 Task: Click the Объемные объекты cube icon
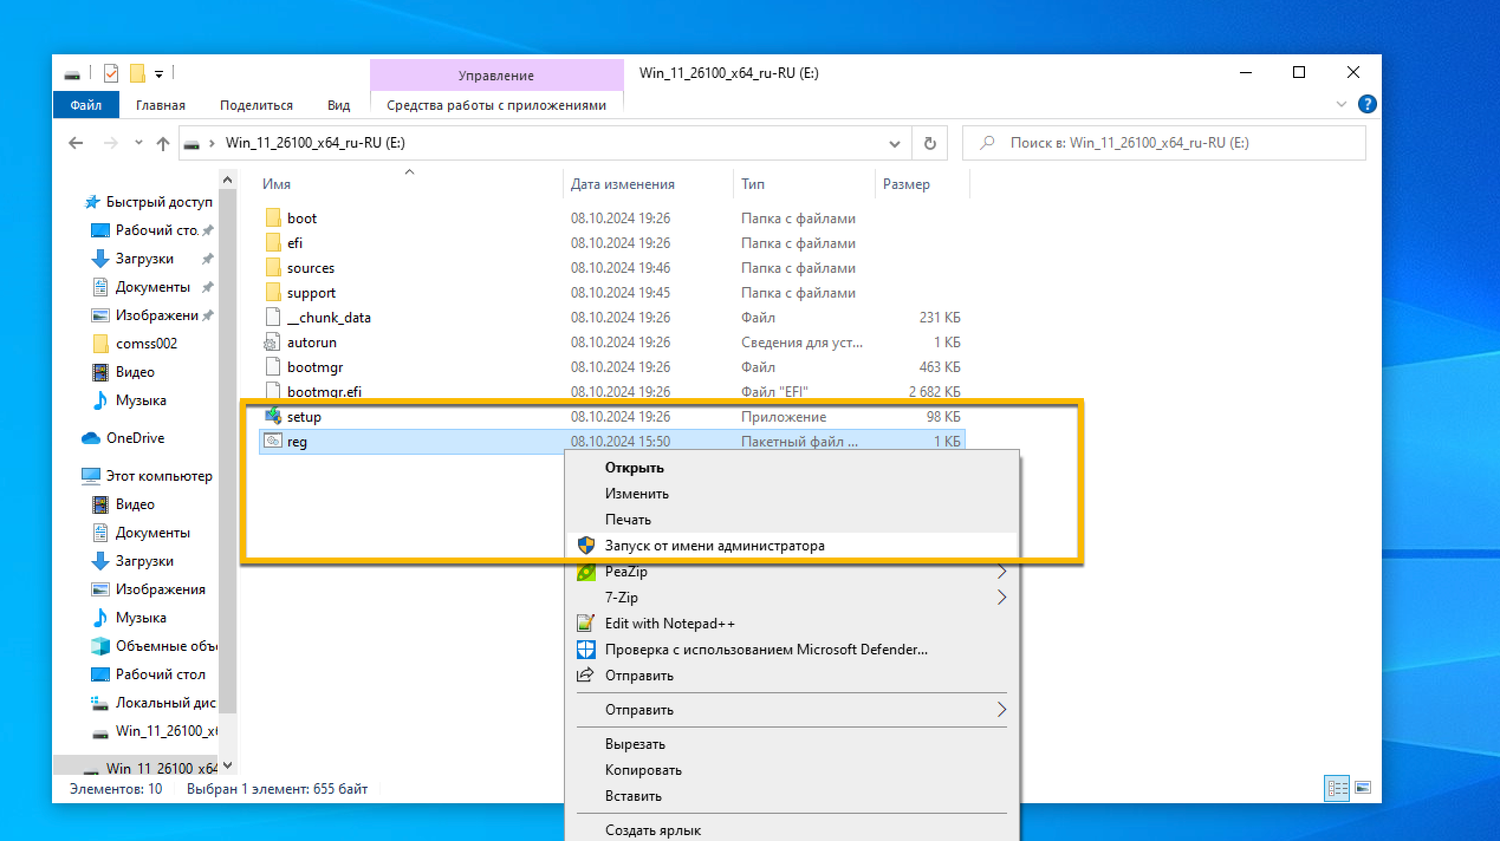click(x=100, y=646)
